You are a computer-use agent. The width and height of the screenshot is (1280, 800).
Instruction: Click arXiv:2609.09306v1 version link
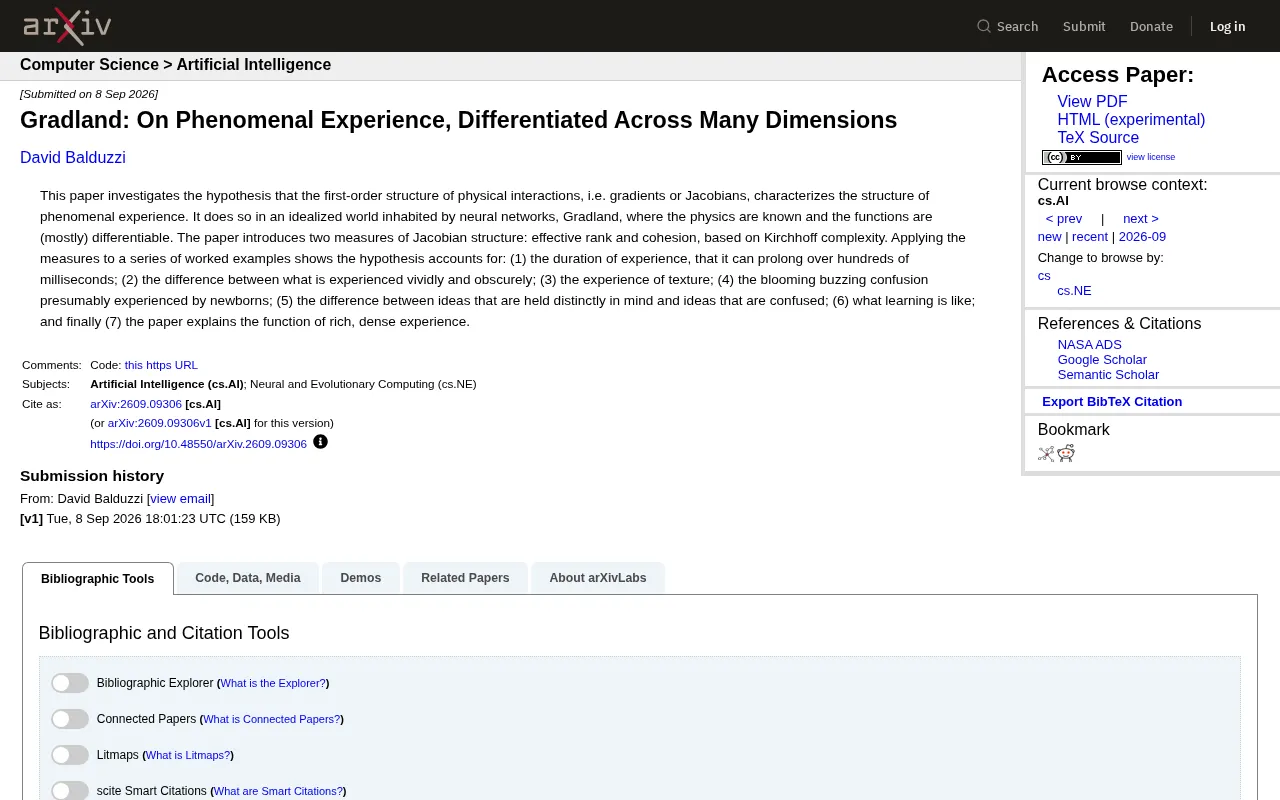click(160, 423)
